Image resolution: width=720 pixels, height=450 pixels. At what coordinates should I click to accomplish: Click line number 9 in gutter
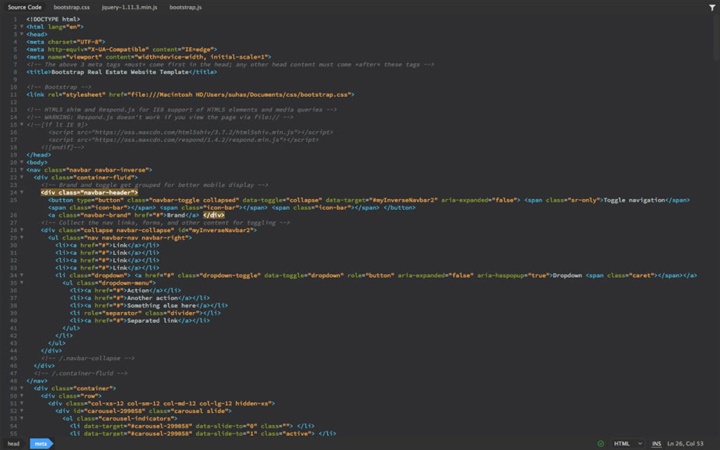tap(15, 79)
